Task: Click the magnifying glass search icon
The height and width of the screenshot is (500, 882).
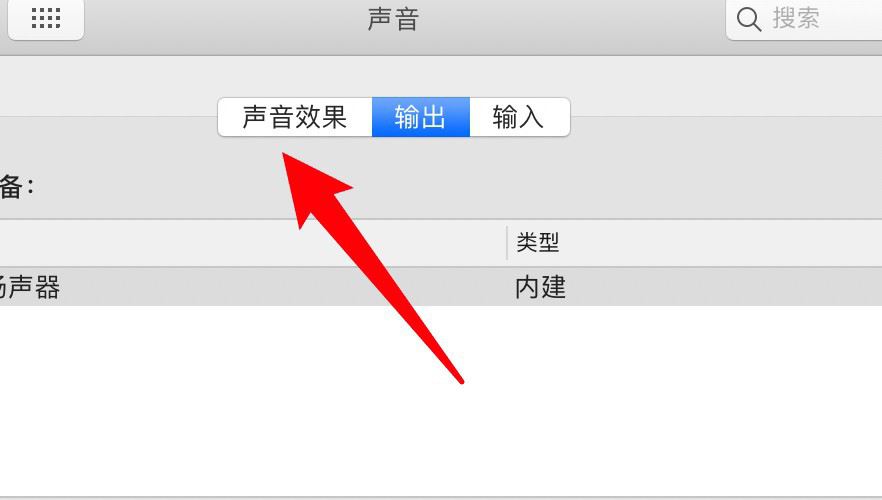Action: pos(749,19)
